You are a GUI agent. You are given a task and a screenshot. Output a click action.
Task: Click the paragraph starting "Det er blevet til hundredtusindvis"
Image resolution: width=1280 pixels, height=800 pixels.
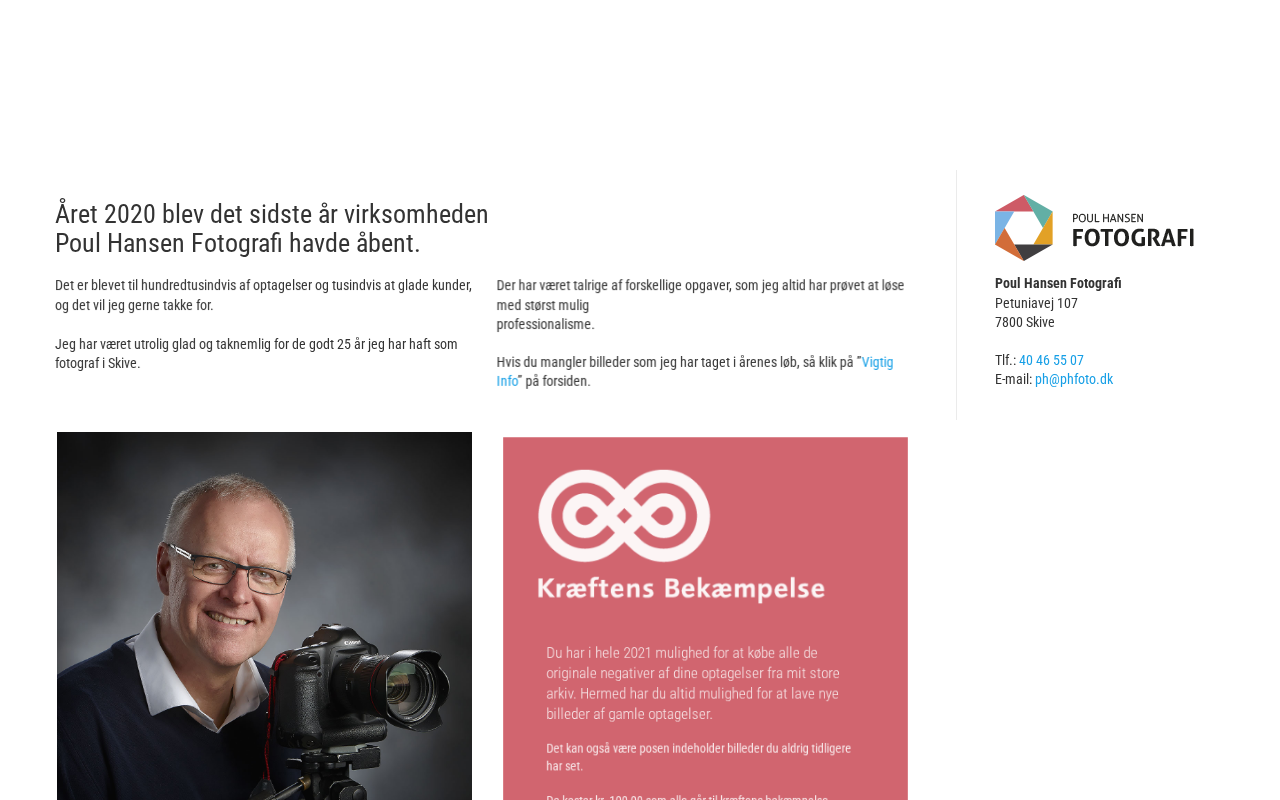point(264,295)
